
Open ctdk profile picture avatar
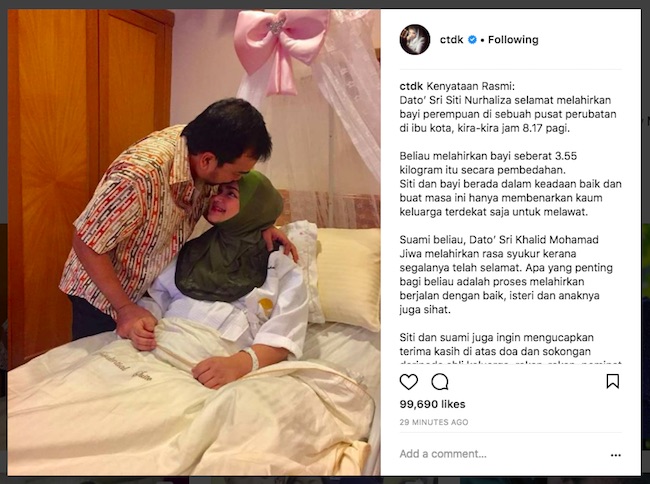click(415, 40)
